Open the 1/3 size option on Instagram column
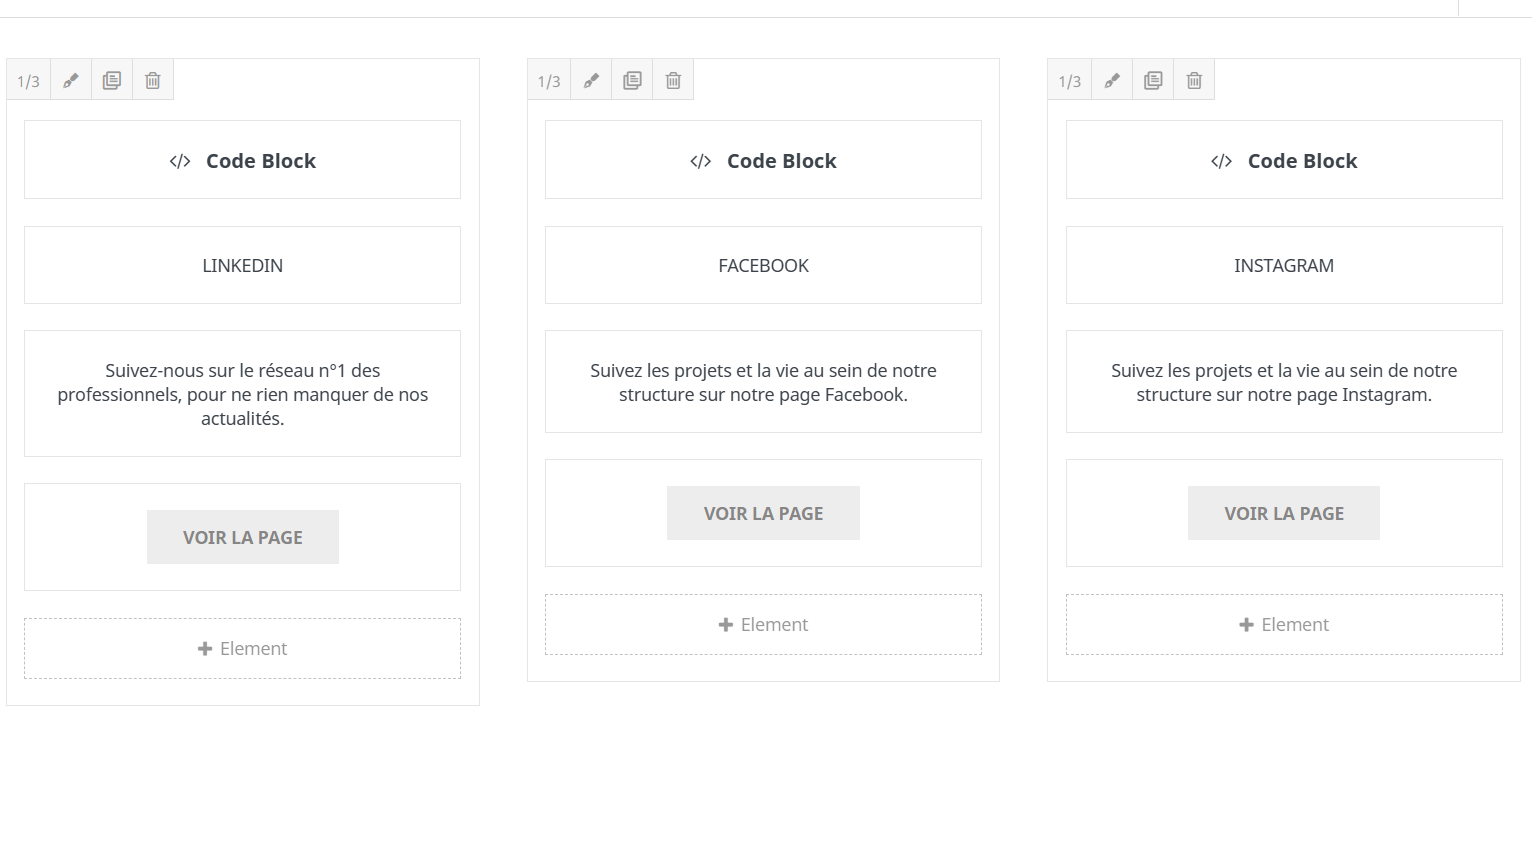This screenshot has width=1532, height=865. 1070,81
